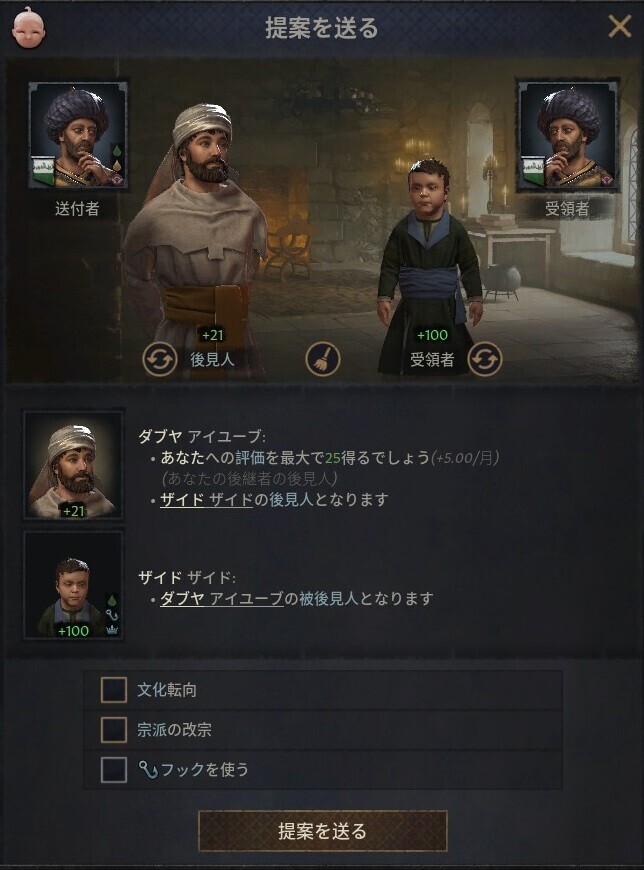
Task: Toggle the フックを使う checkbox
Action: click(114, 769)
